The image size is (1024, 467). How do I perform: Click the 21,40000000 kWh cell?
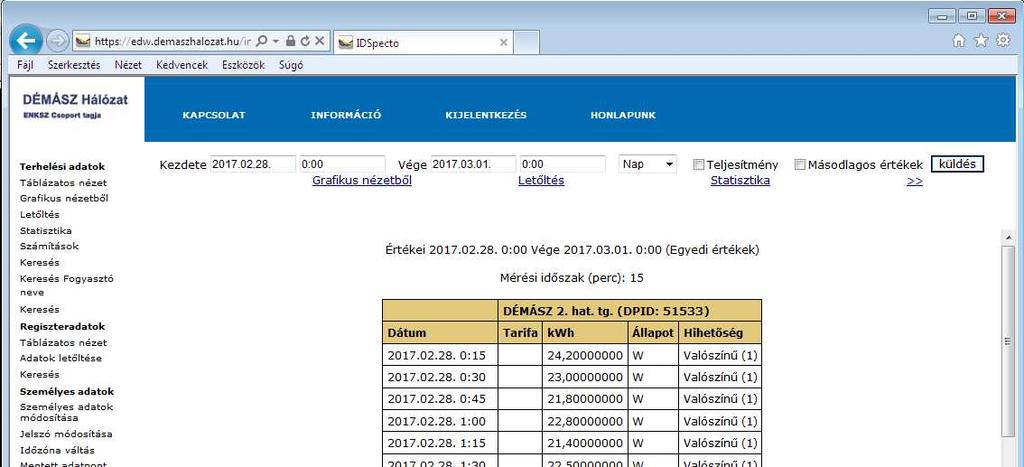[x=584, y=442]
